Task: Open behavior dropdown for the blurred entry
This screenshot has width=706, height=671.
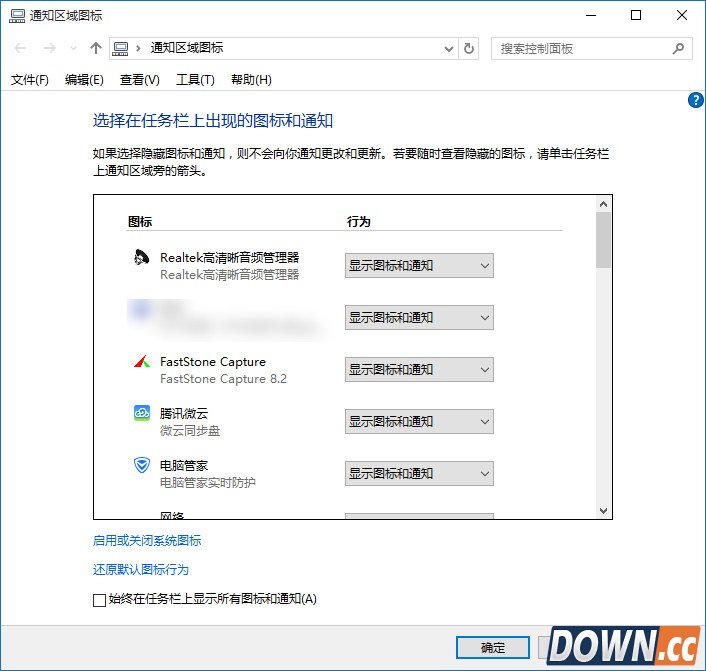Action: [419, 317]
